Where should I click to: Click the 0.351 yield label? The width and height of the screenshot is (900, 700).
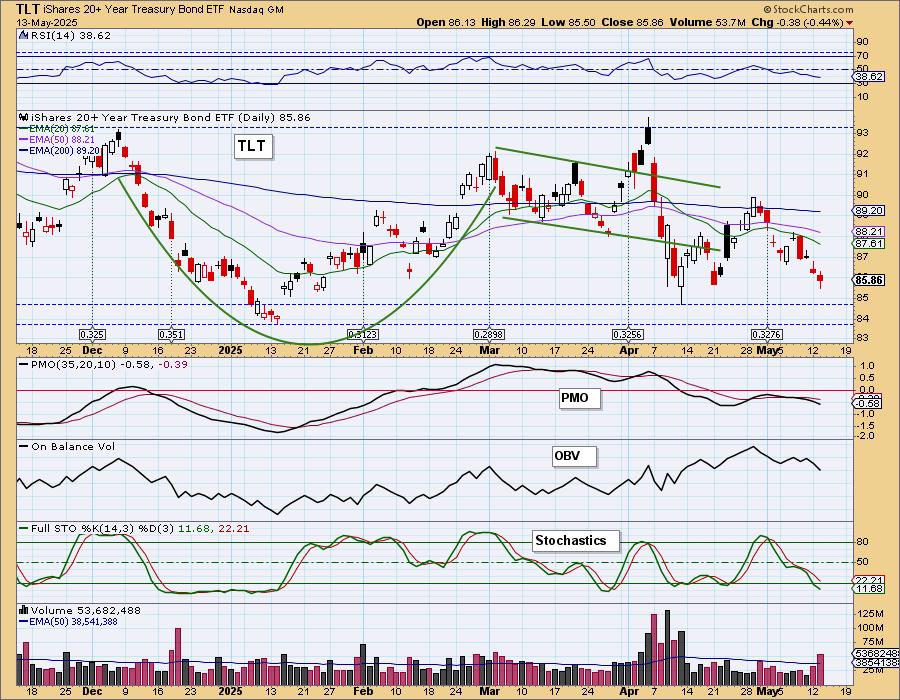(x=171, y=335)
